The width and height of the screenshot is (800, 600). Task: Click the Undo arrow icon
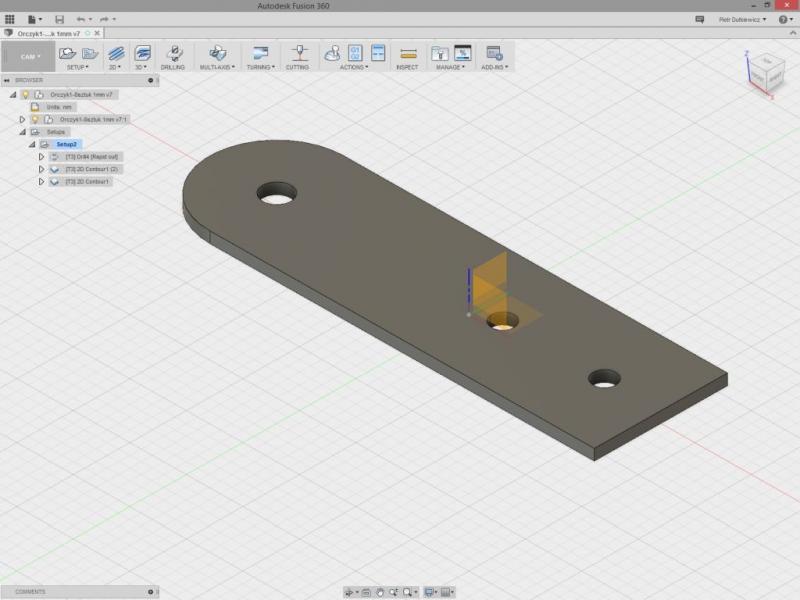click(81, 19)
